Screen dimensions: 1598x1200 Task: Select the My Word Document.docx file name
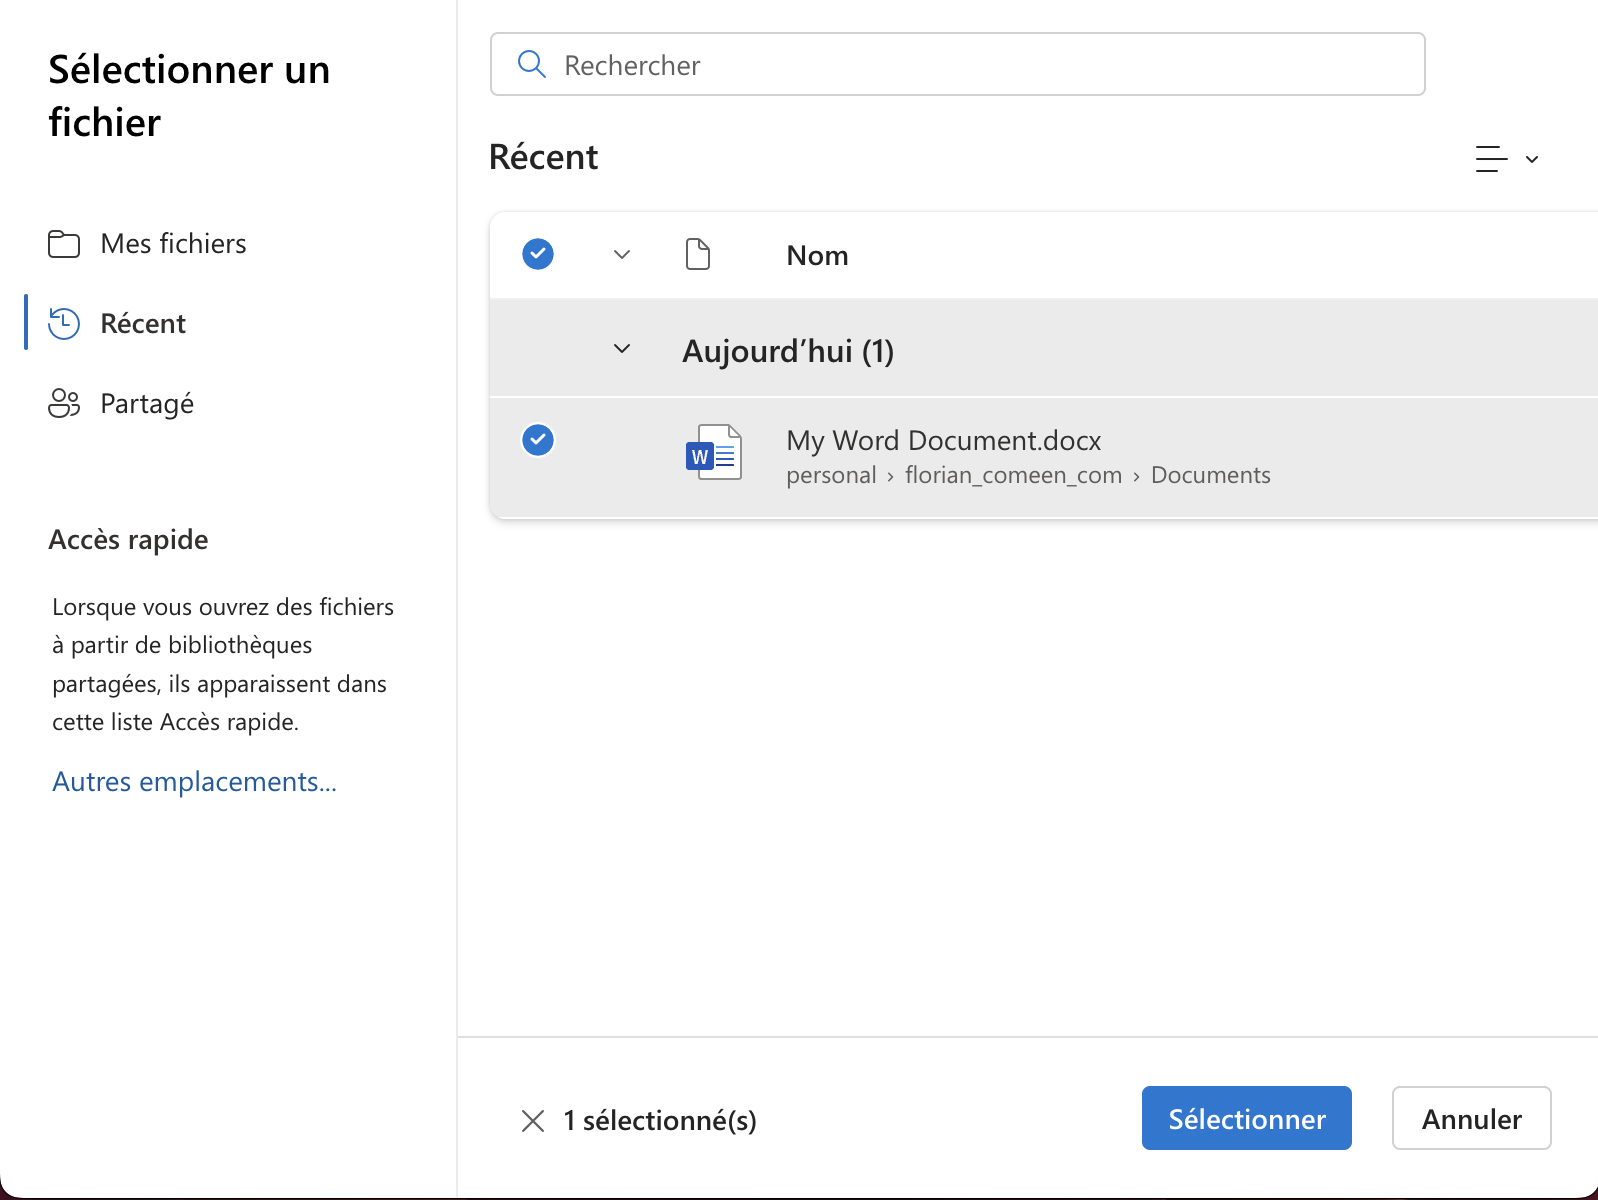coord(944,440)
